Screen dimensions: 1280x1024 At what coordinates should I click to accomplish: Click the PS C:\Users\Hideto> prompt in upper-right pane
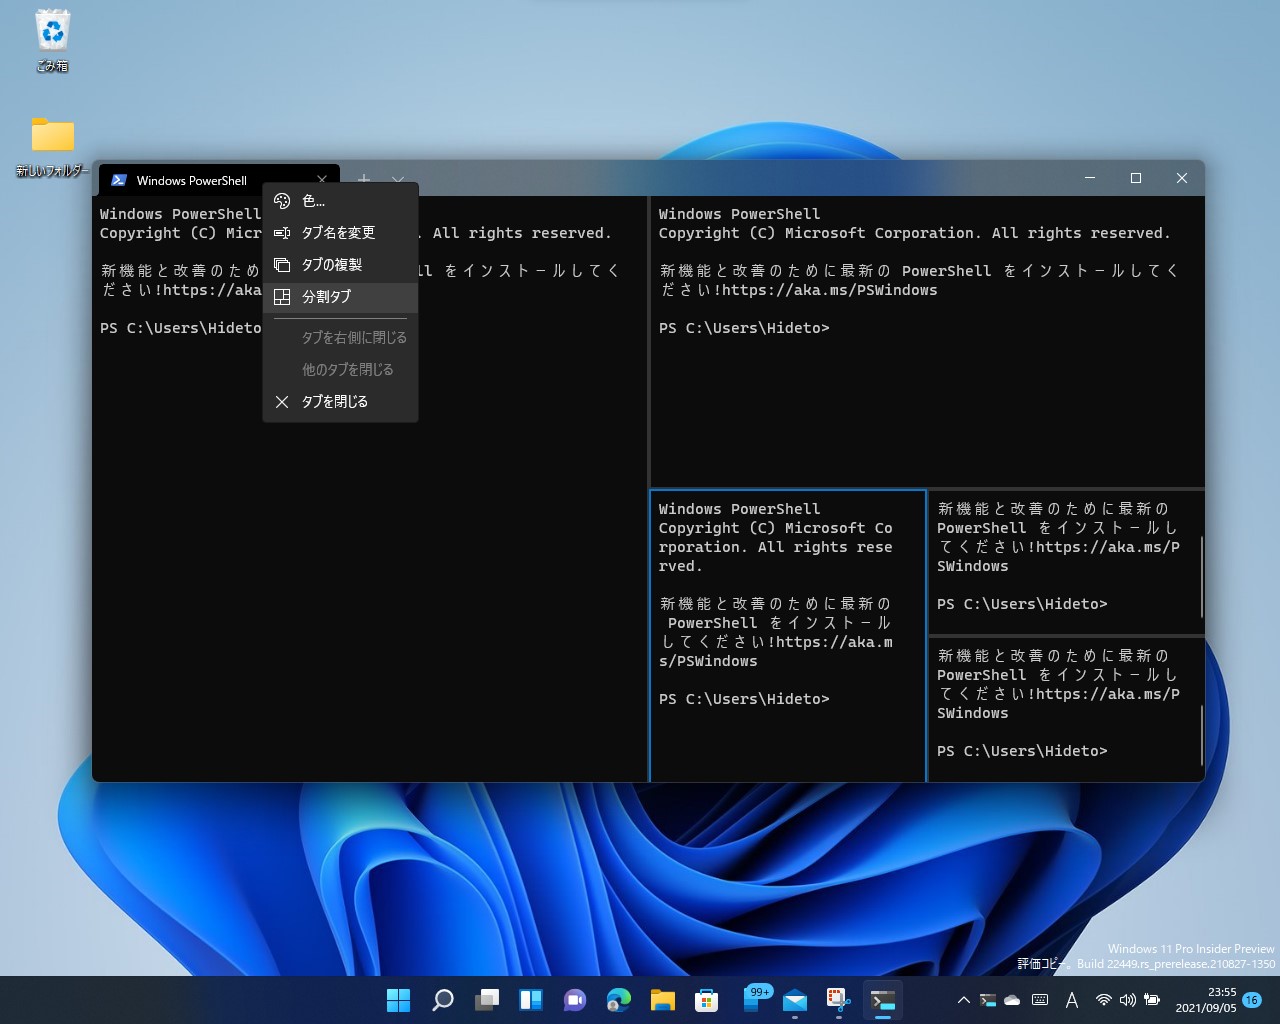pos(744,328)
